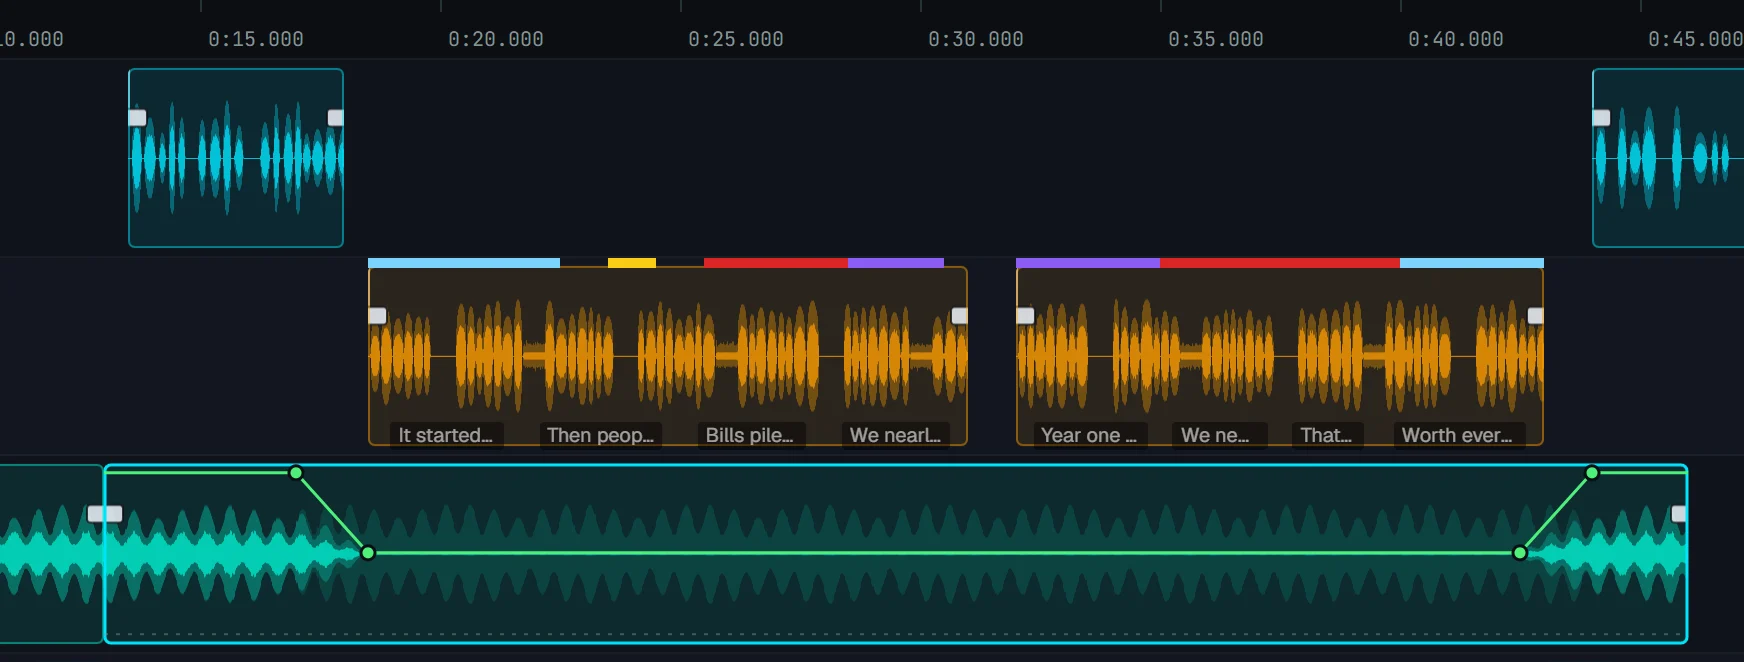Click upper-left volume envelope point at fade-down start
This screenshot has height=662, width=1744.
(x=296, y=472)
